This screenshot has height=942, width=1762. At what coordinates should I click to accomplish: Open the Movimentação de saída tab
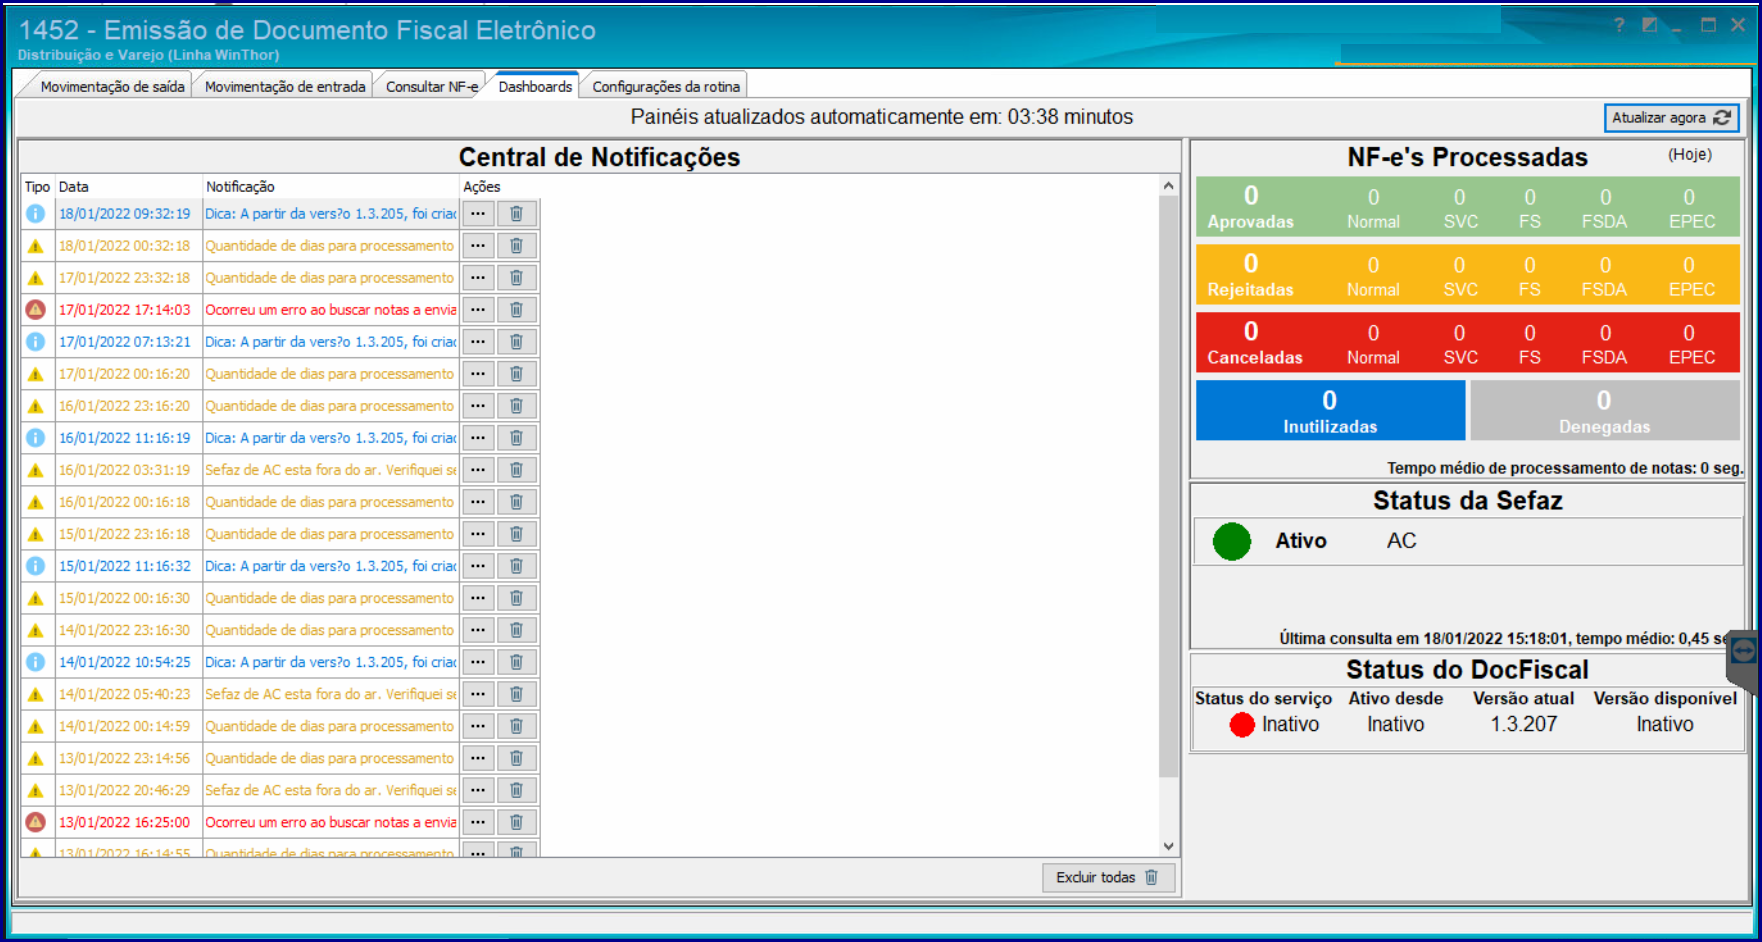(112, 87)
